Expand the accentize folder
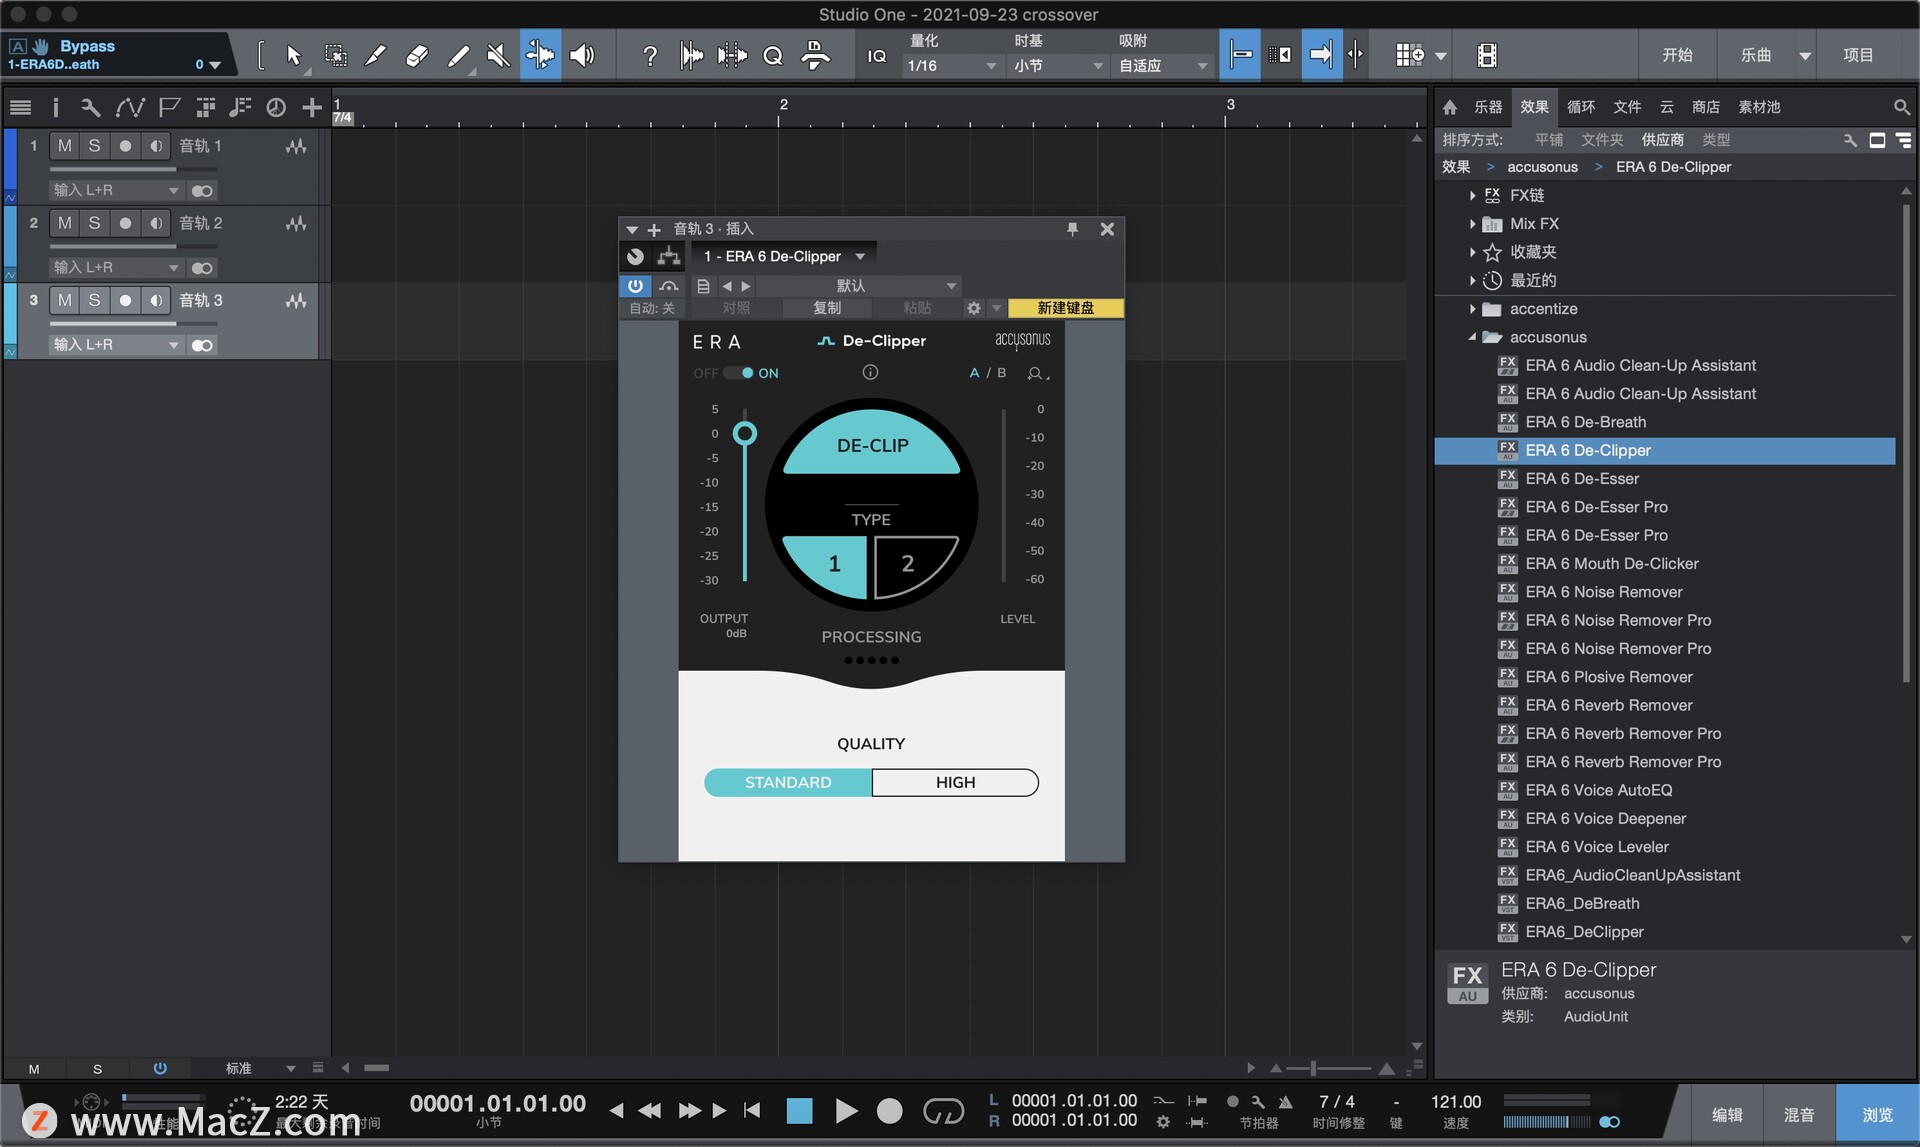Image resolution: width=1920 pixels, height=1147 pixels. 1472,309
